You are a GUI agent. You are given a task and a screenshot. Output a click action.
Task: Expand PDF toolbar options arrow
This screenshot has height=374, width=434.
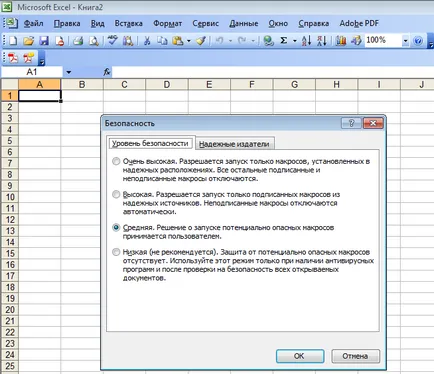coord(42,58)
